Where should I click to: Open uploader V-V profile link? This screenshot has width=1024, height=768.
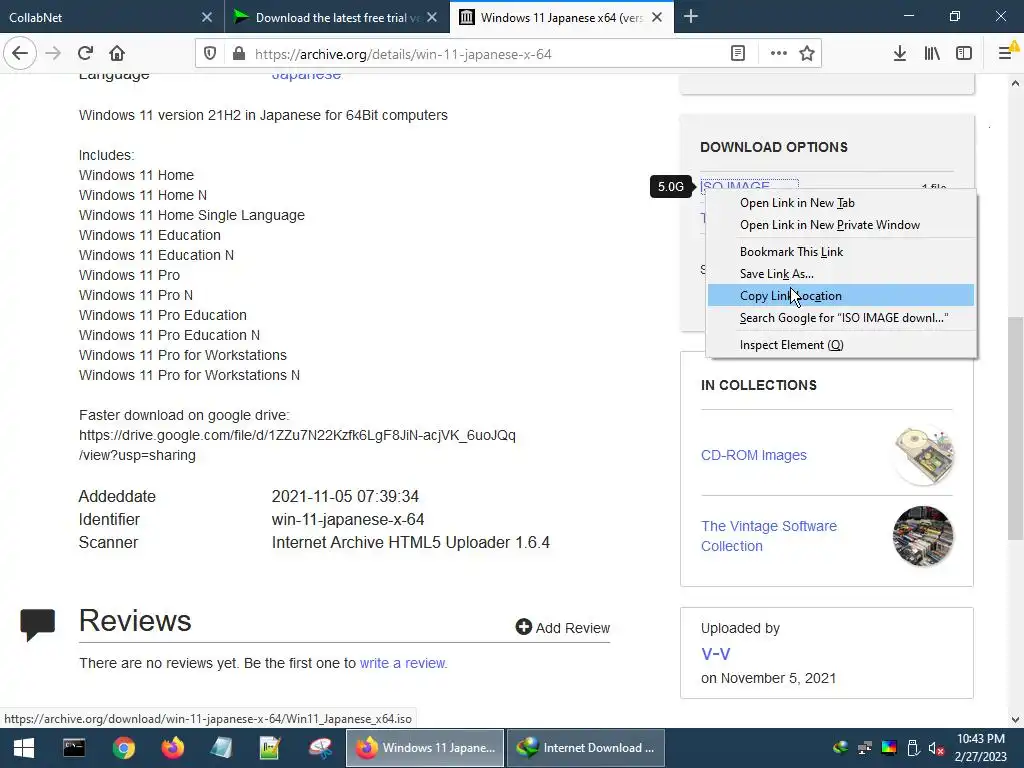coord(716,654)
